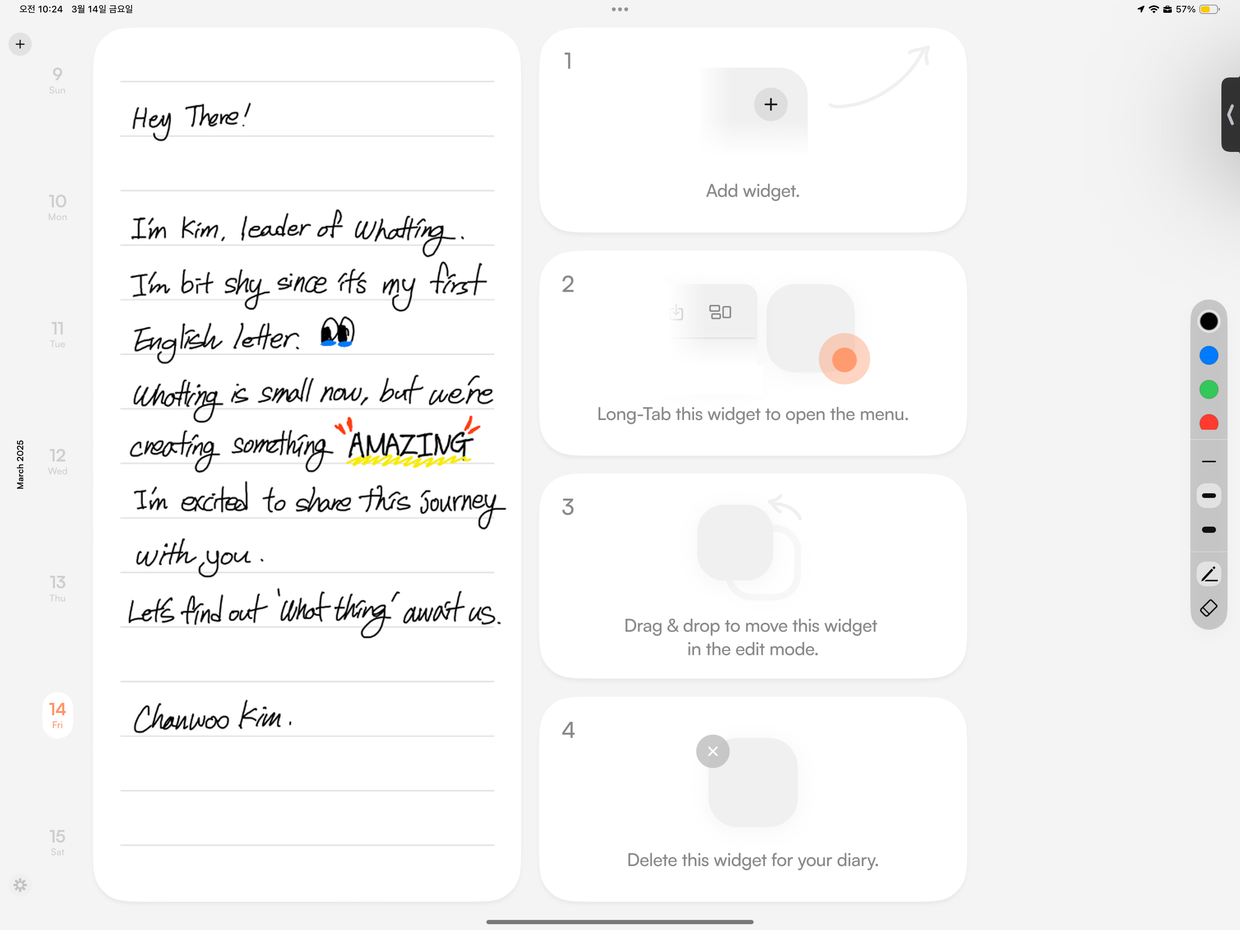Choose the medium stroke width
The width and height of the screenshot is (1240, 930).
pyautogui.click(x=1208, y=496)
